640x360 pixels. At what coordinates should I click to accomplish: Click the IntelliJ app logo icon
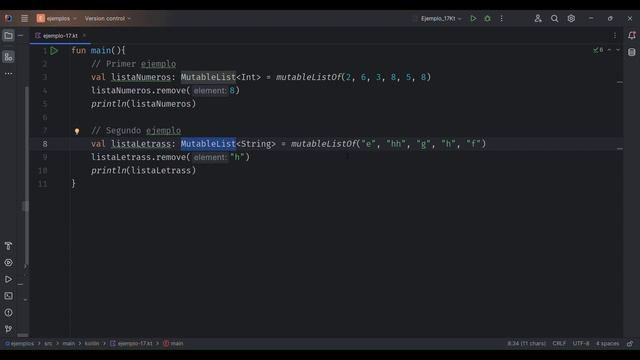(8, 18)
